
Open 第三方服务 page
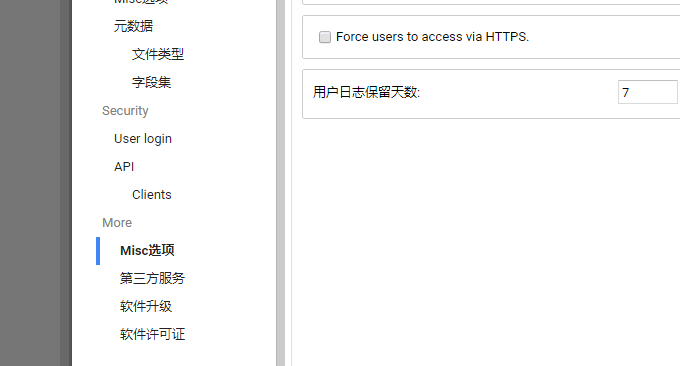tap(152, 278)
